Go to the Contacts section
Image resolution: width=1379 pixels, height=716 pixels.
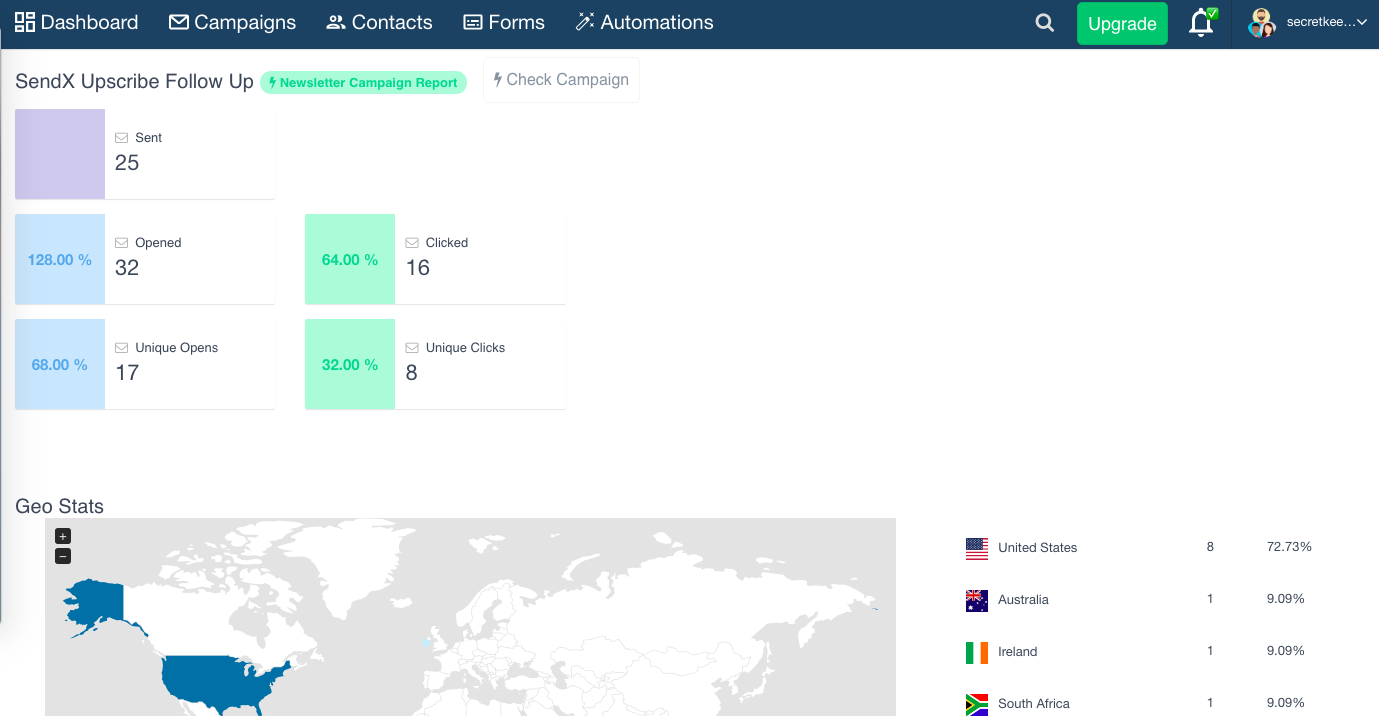pos(379,22)
